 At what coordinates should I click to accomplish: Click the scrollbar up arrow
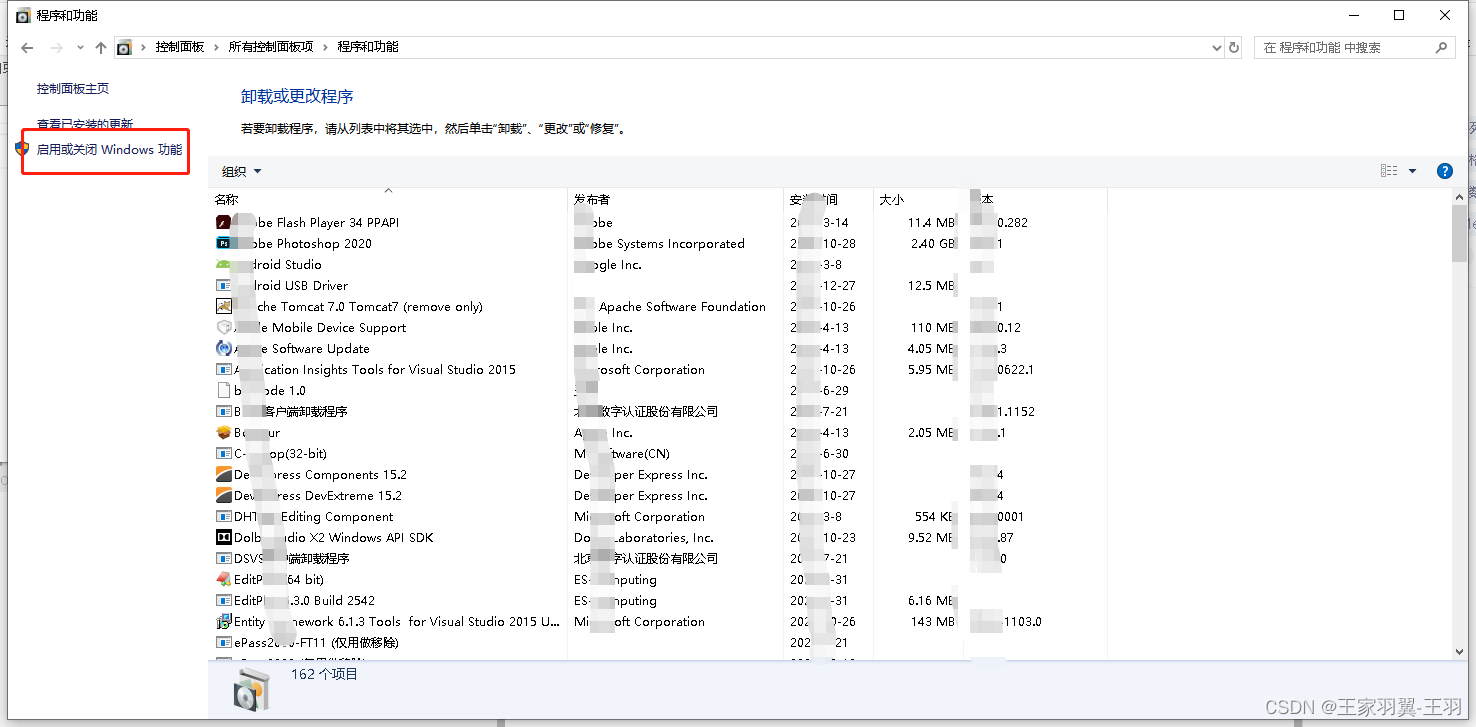point(1460,198)
